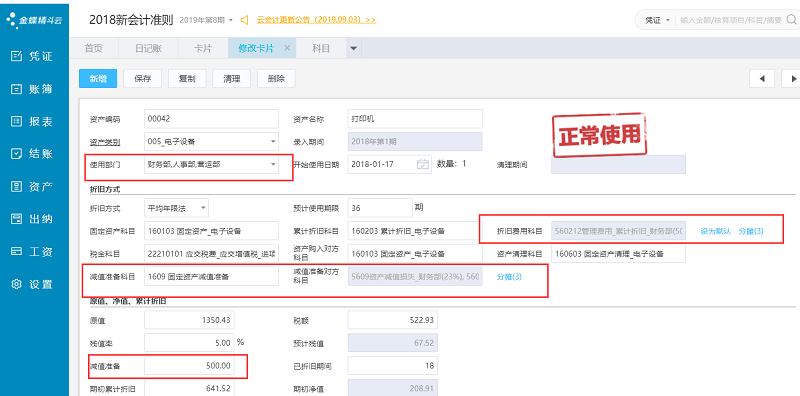Switch to the 首页 tab
Screen dimensions: 800x396
click(94, 48)
